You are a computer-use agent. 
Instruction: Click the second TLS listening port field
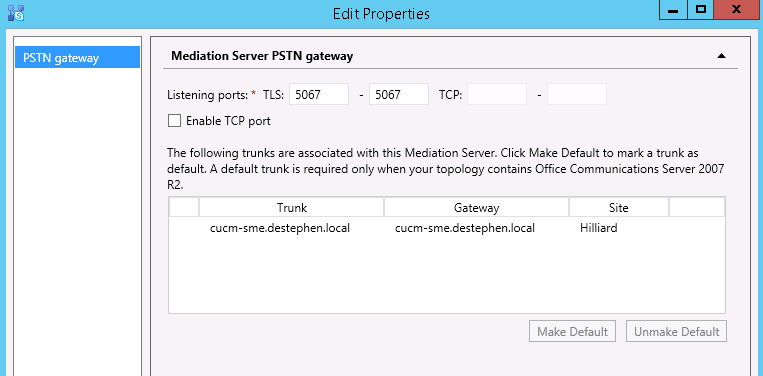click(399, 94)
